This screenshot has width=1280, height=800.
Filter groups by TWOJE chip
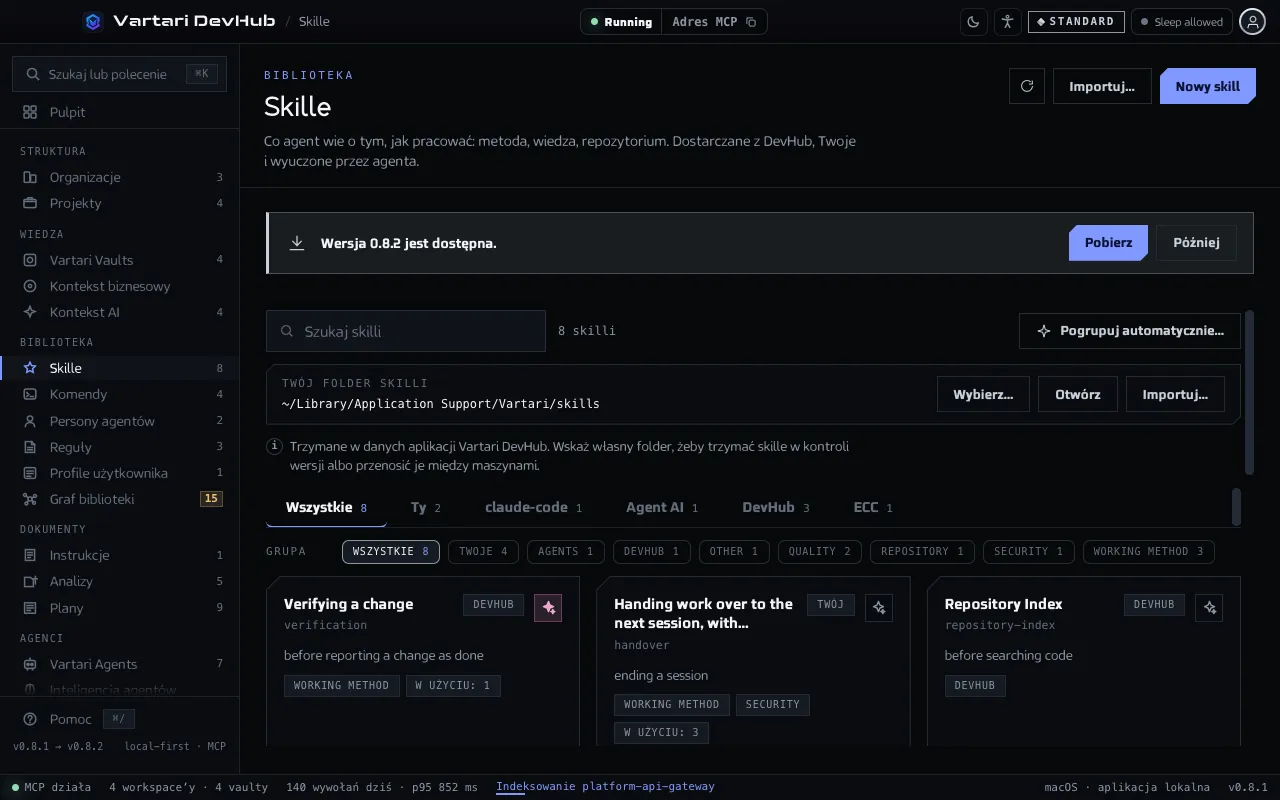(484, 551)
